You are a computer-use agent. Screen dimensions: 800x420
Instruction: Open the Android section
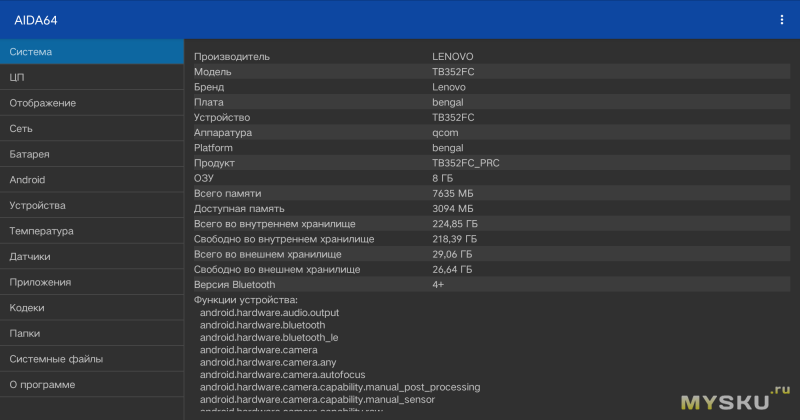92,180
